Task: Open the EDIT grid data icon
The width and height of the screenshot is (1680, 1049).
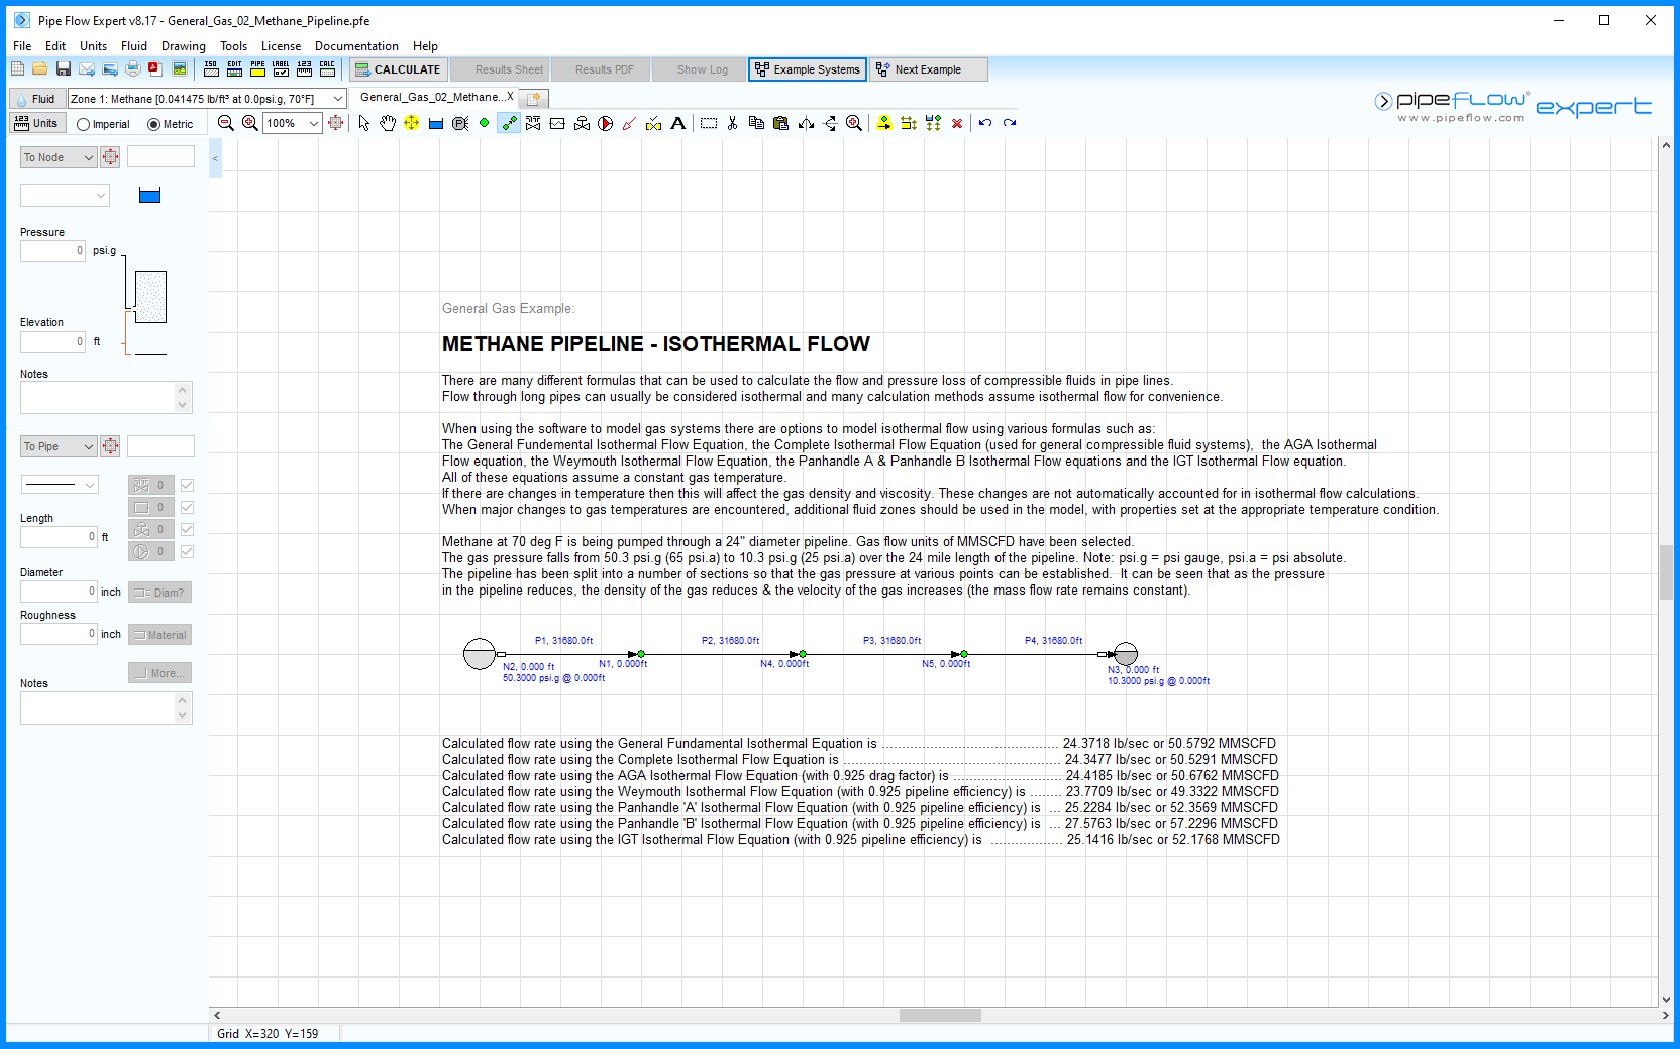Action: [x=234, y=69]
